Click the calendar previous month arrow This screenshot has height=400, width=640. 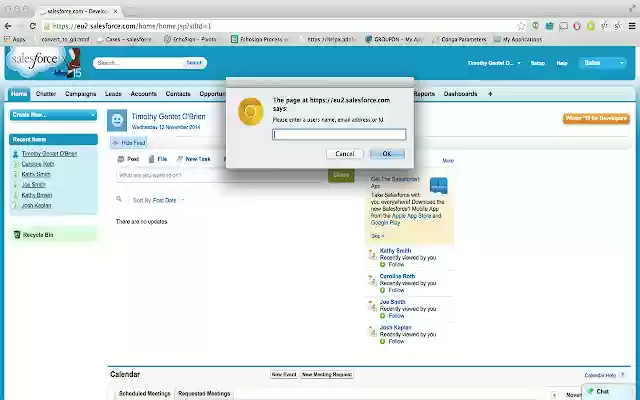[554, 395]
